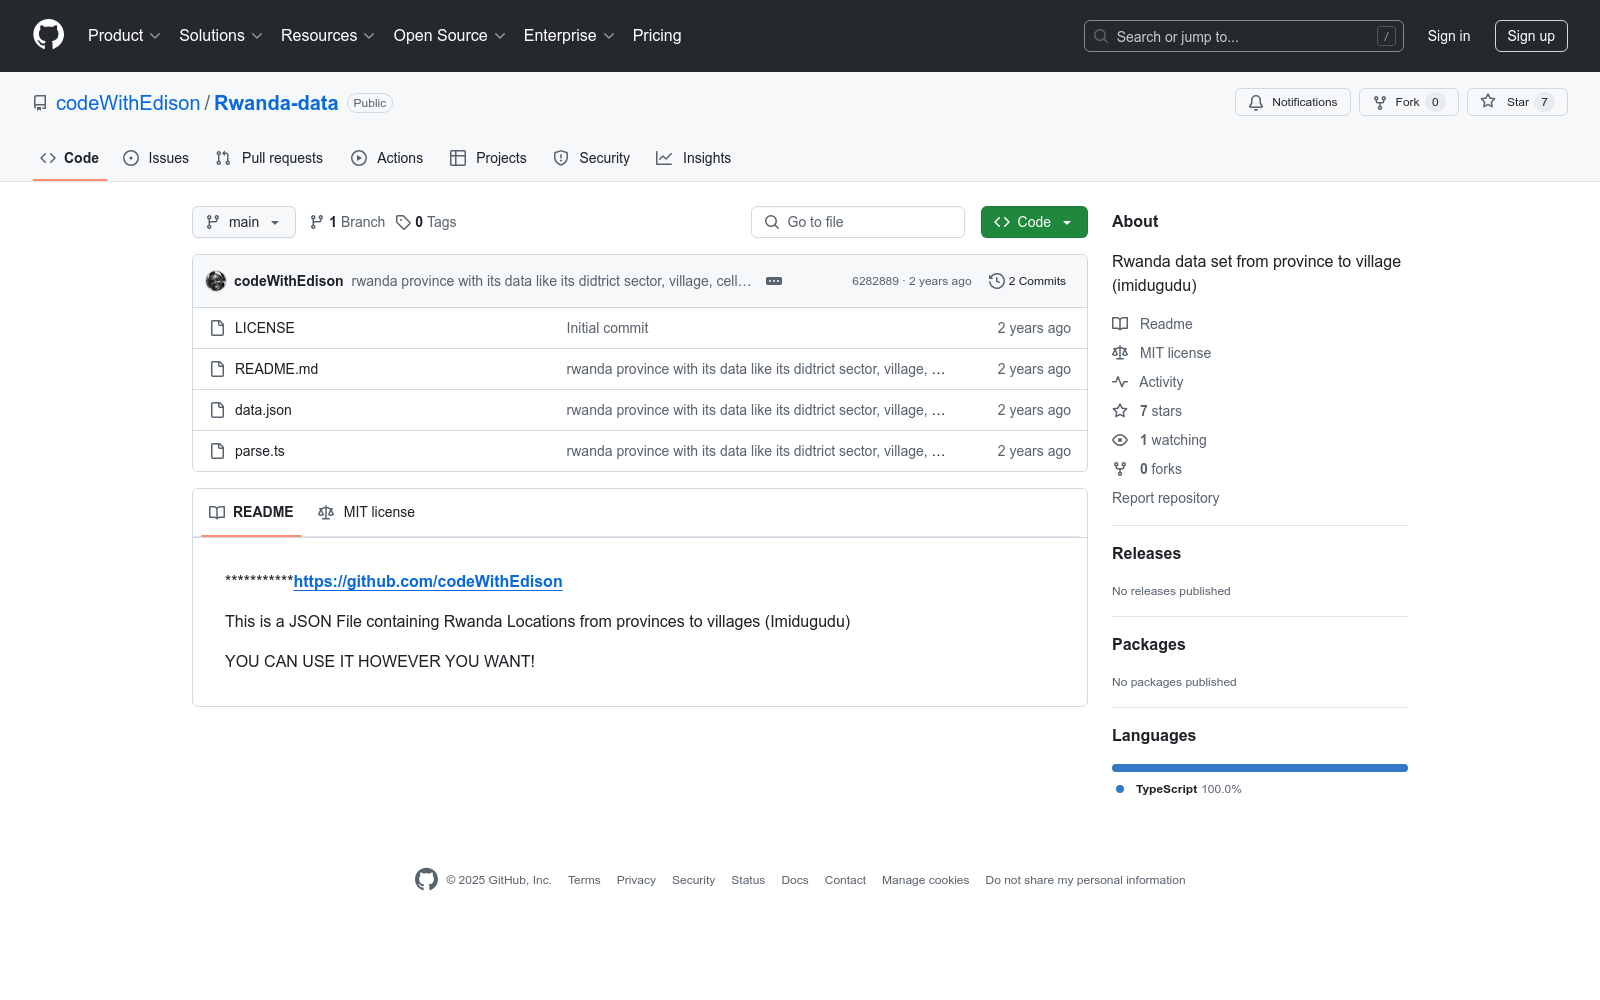Fork the repository with the Fork button

(x=1409, y=102)
